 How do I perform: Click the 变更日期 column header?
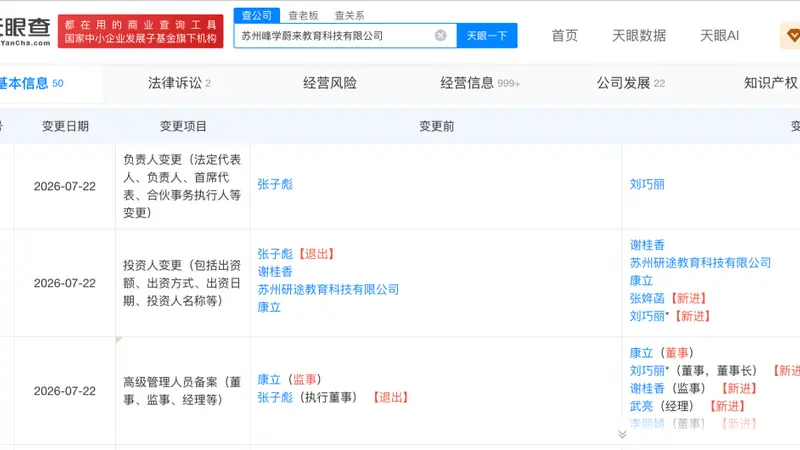(x=65, y=126)
